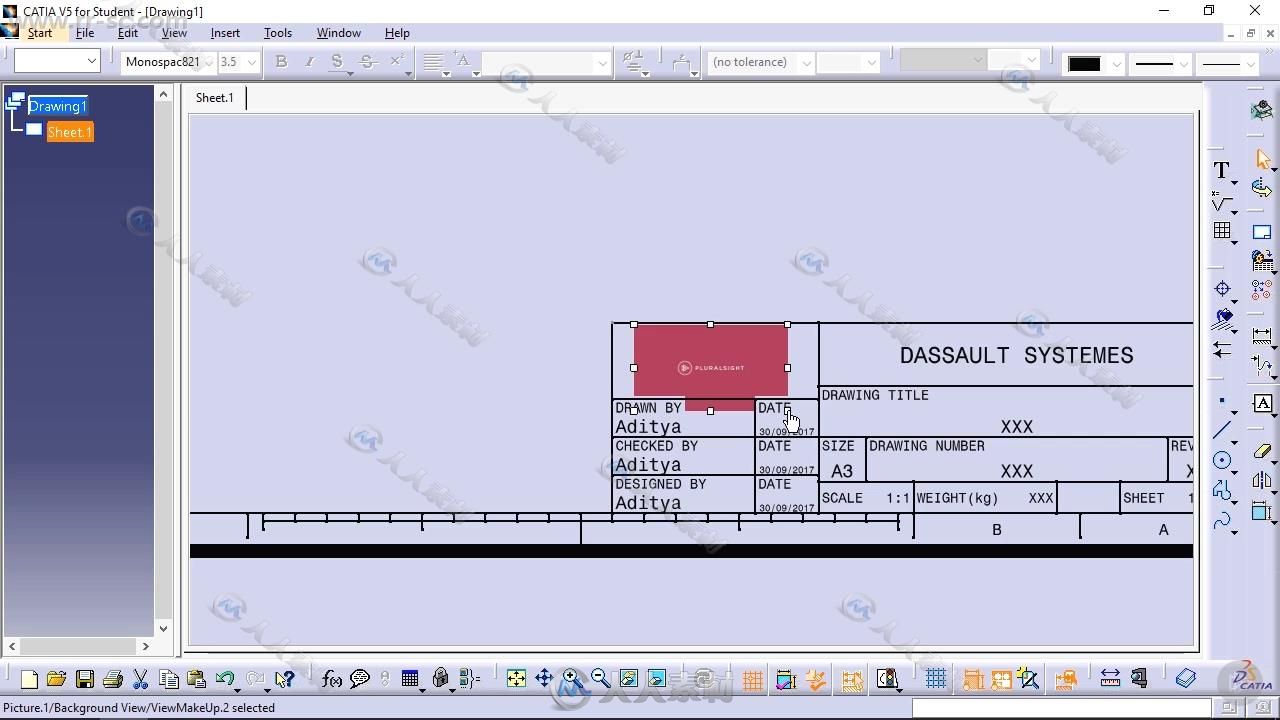This screenshot has width=1280, height=720.
Task: Toggle the sketcher grid display
Action: coord(936,679)
